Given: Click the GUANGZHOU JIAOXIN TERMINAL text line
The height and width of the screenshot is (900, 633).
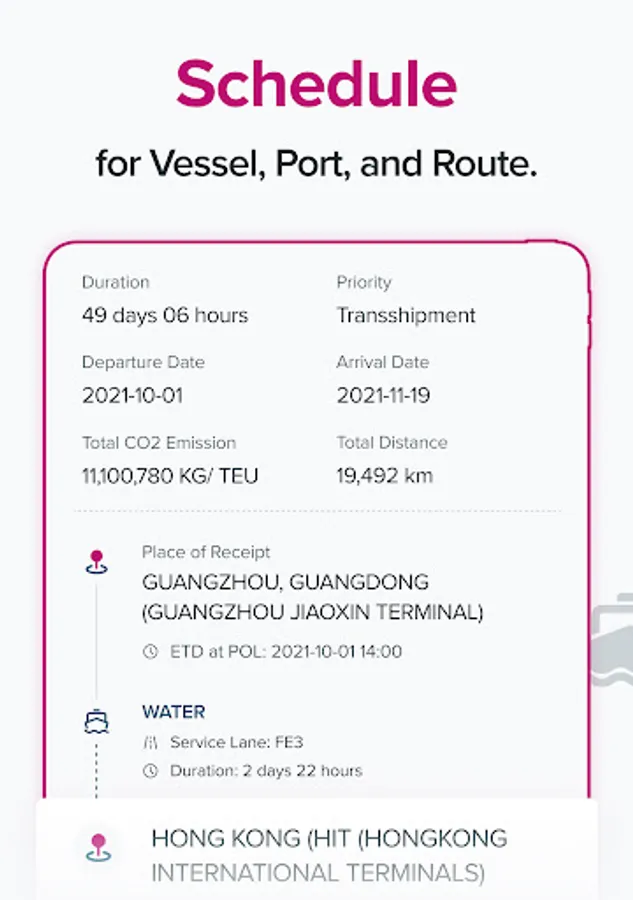Looking at the screenshot, I should tap(312, 611).
